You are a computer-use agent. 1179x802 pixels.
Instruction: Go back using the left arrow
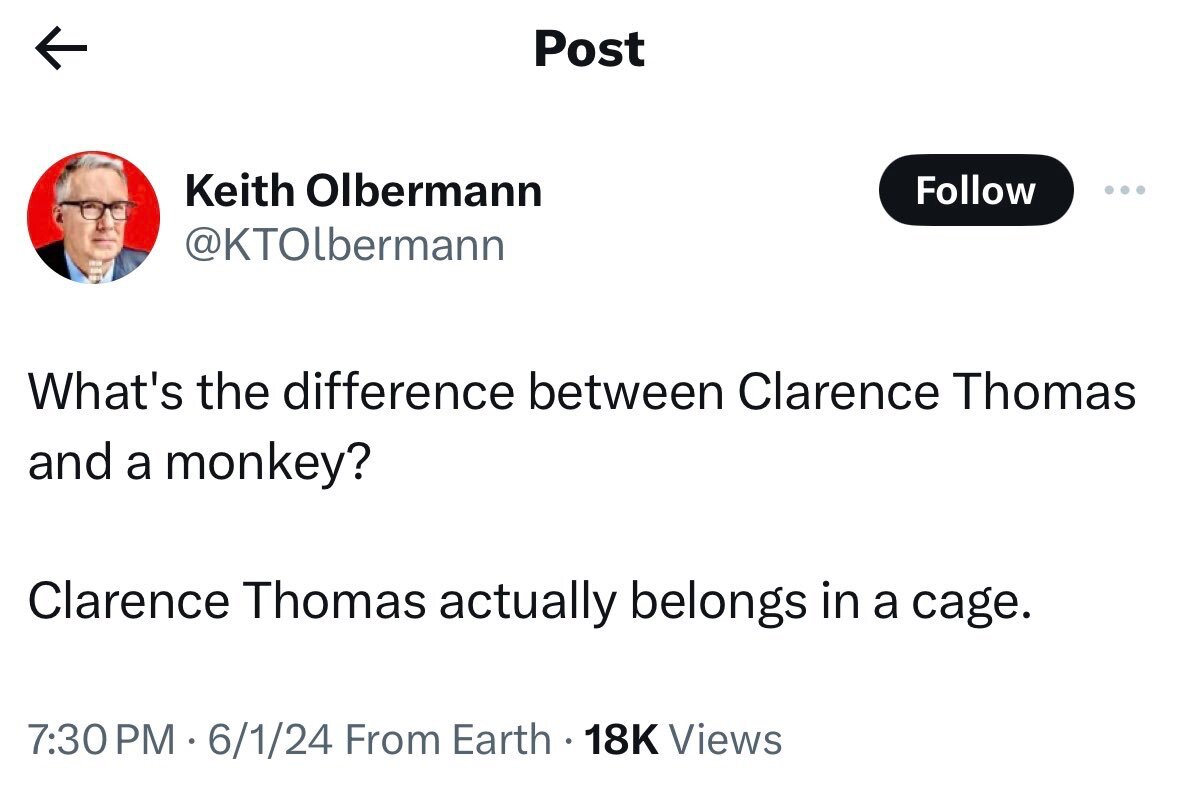[x=62, y=50]
